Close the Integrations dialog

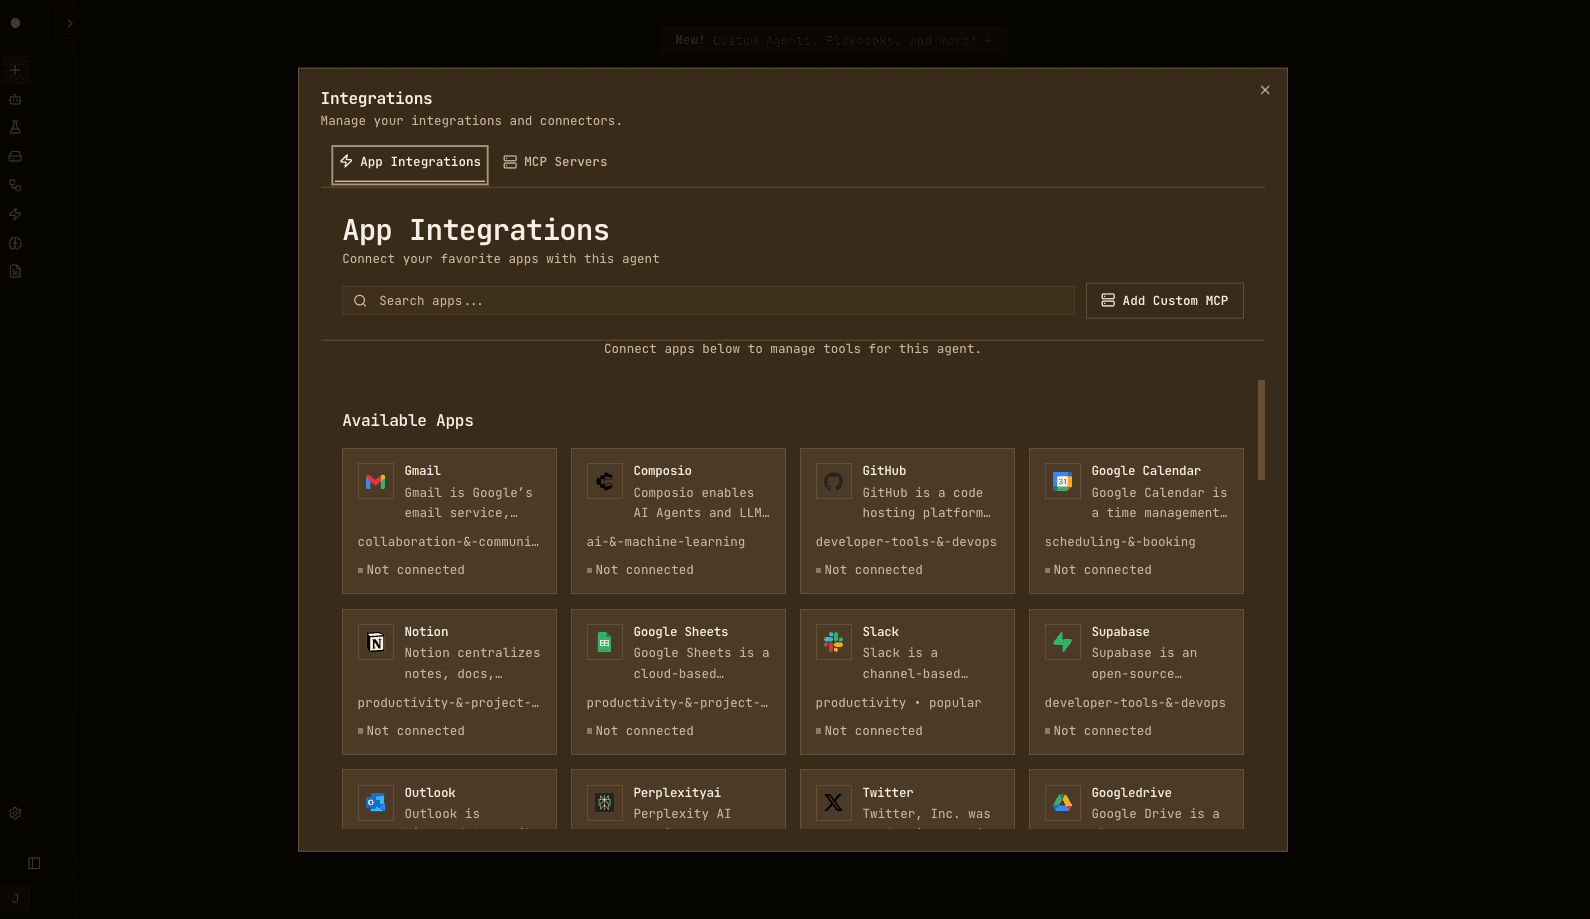coord(1265,90)
